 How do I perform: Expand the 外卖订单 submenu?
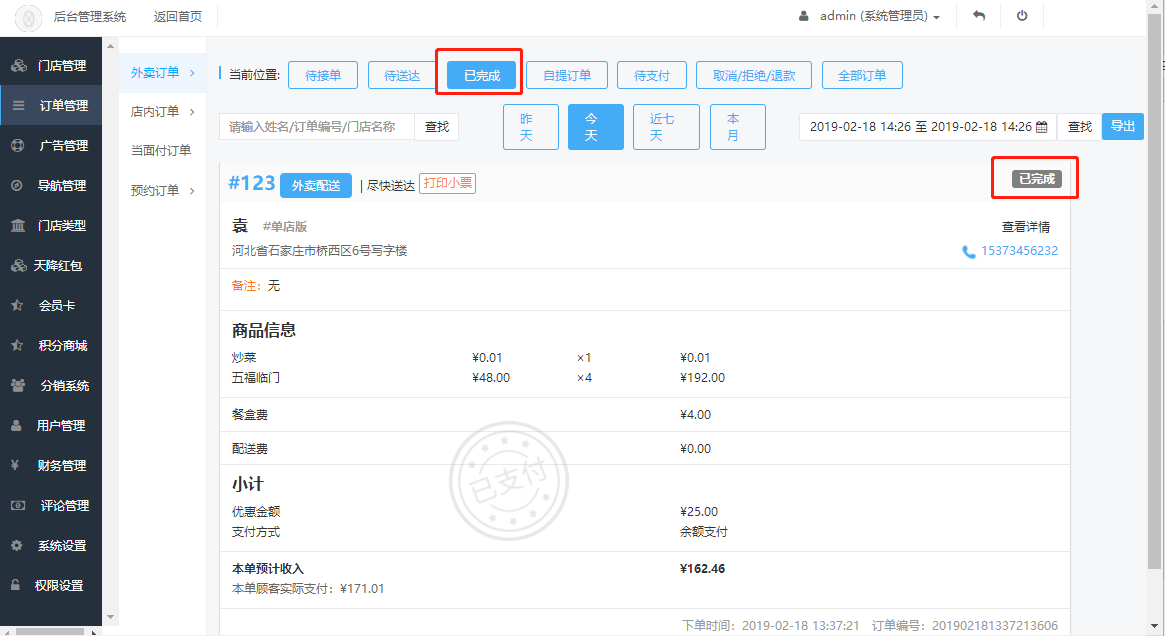(x=163, y=73)
